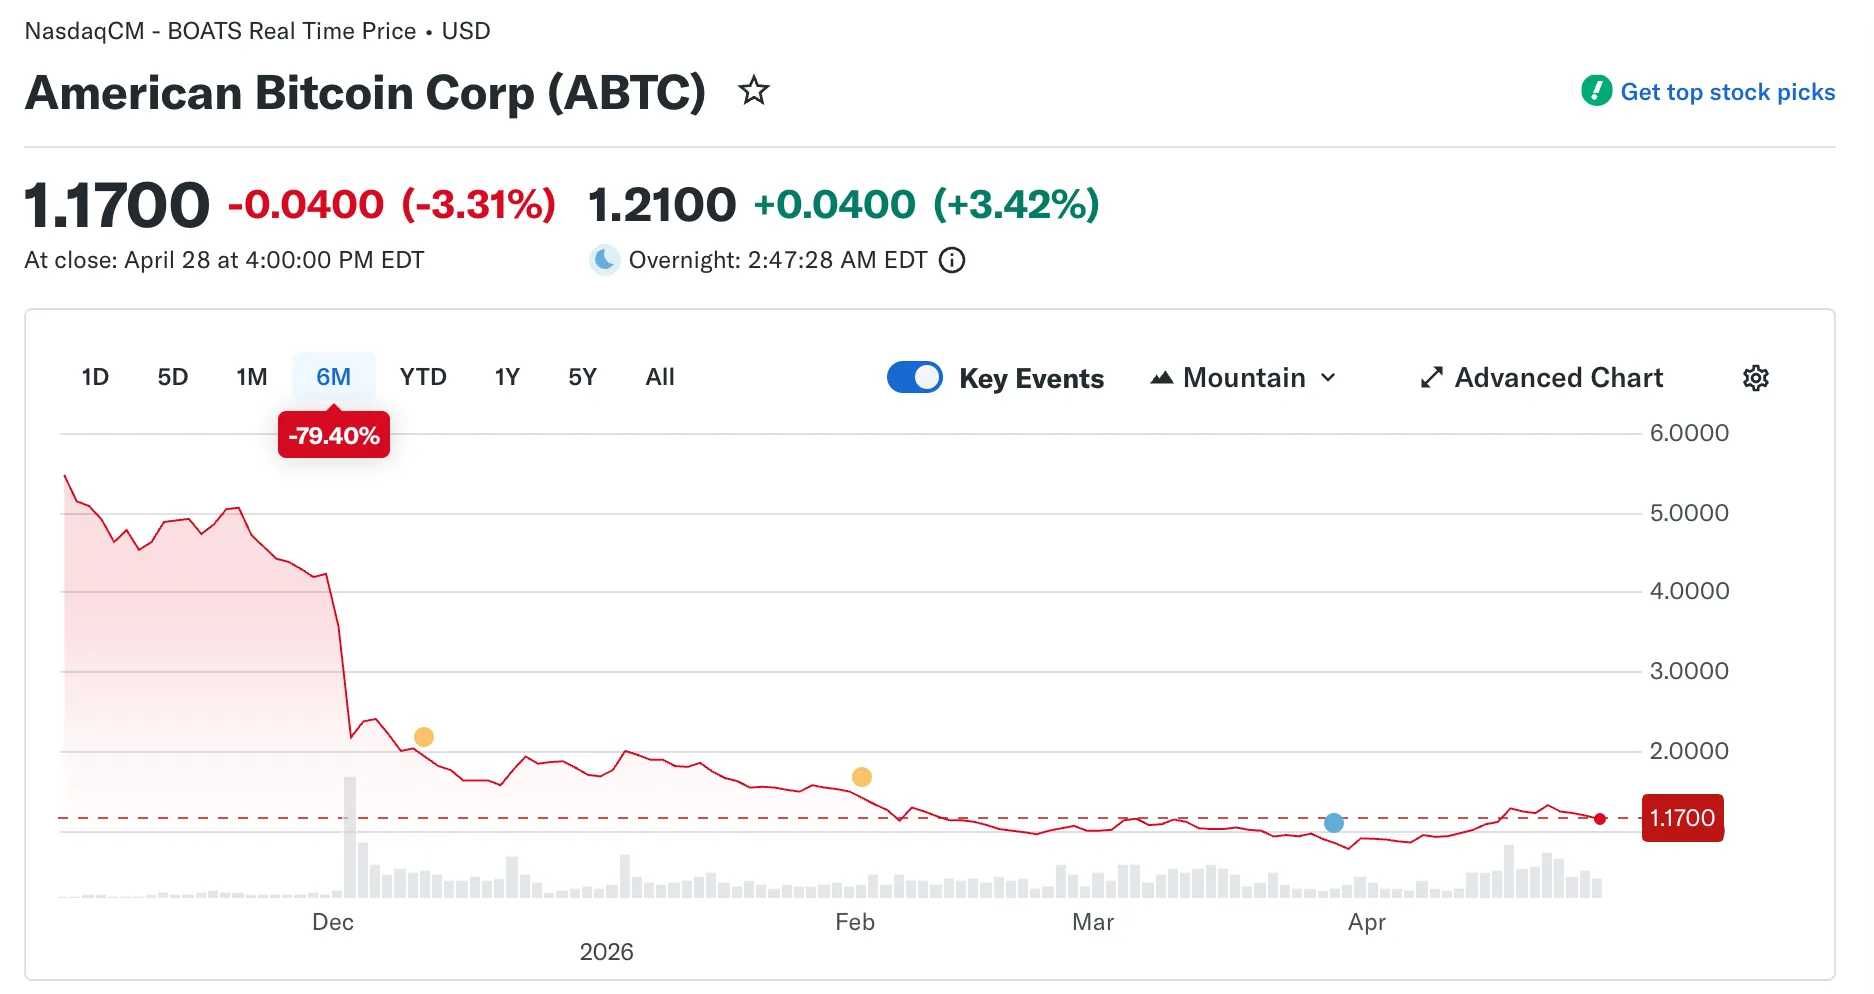This screenshot has height=994, width=1874.
Task: Click the green lightning stock picks icon
Action: pyautogui.click(x=1595, y=91)
